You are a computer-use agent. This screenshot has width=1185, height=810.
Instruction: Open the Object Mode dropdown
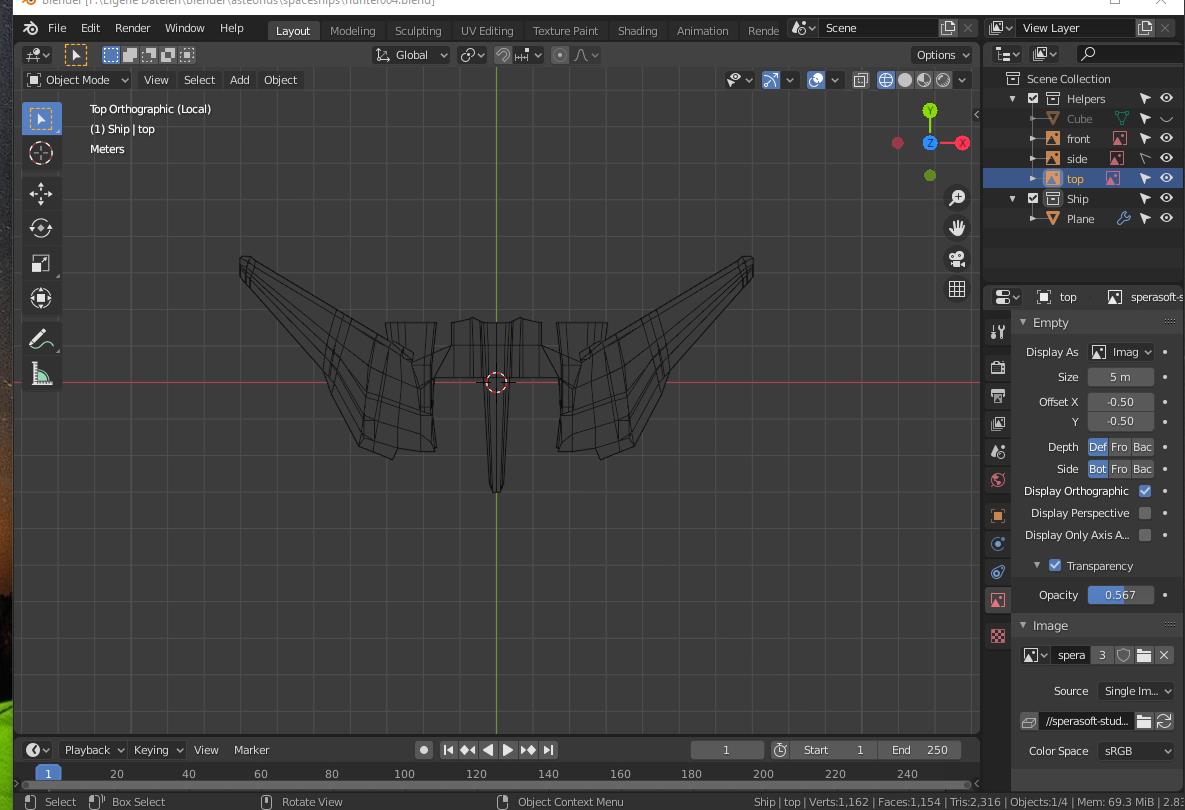(78, 80)
